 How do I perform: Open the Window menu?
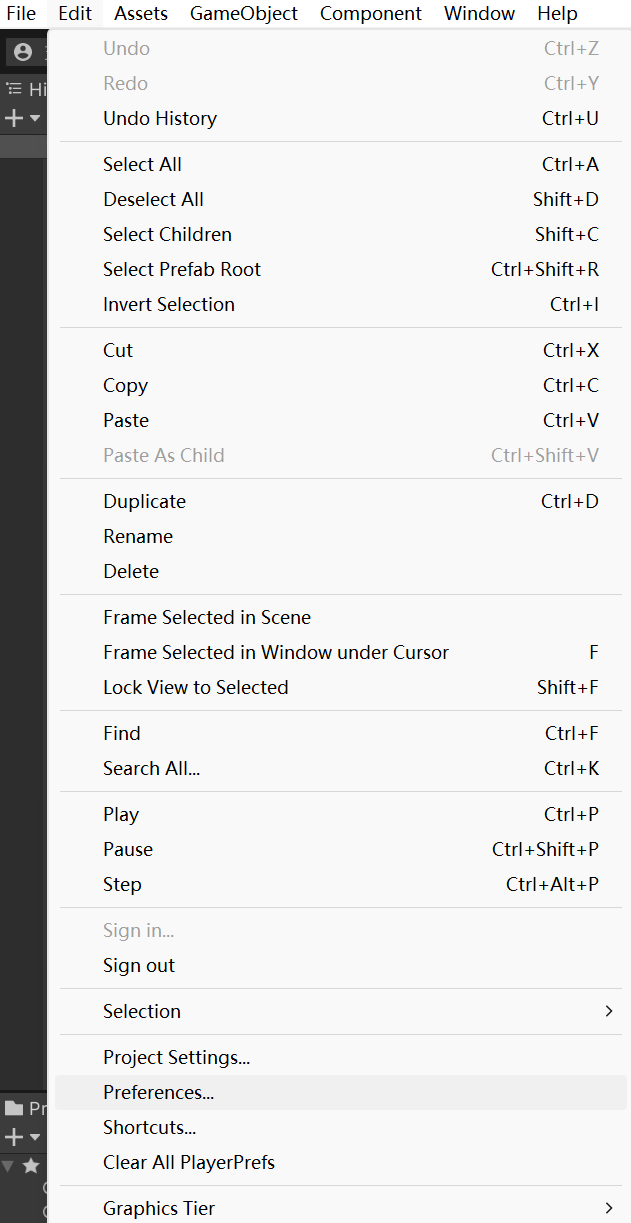[x=479, y=13]
